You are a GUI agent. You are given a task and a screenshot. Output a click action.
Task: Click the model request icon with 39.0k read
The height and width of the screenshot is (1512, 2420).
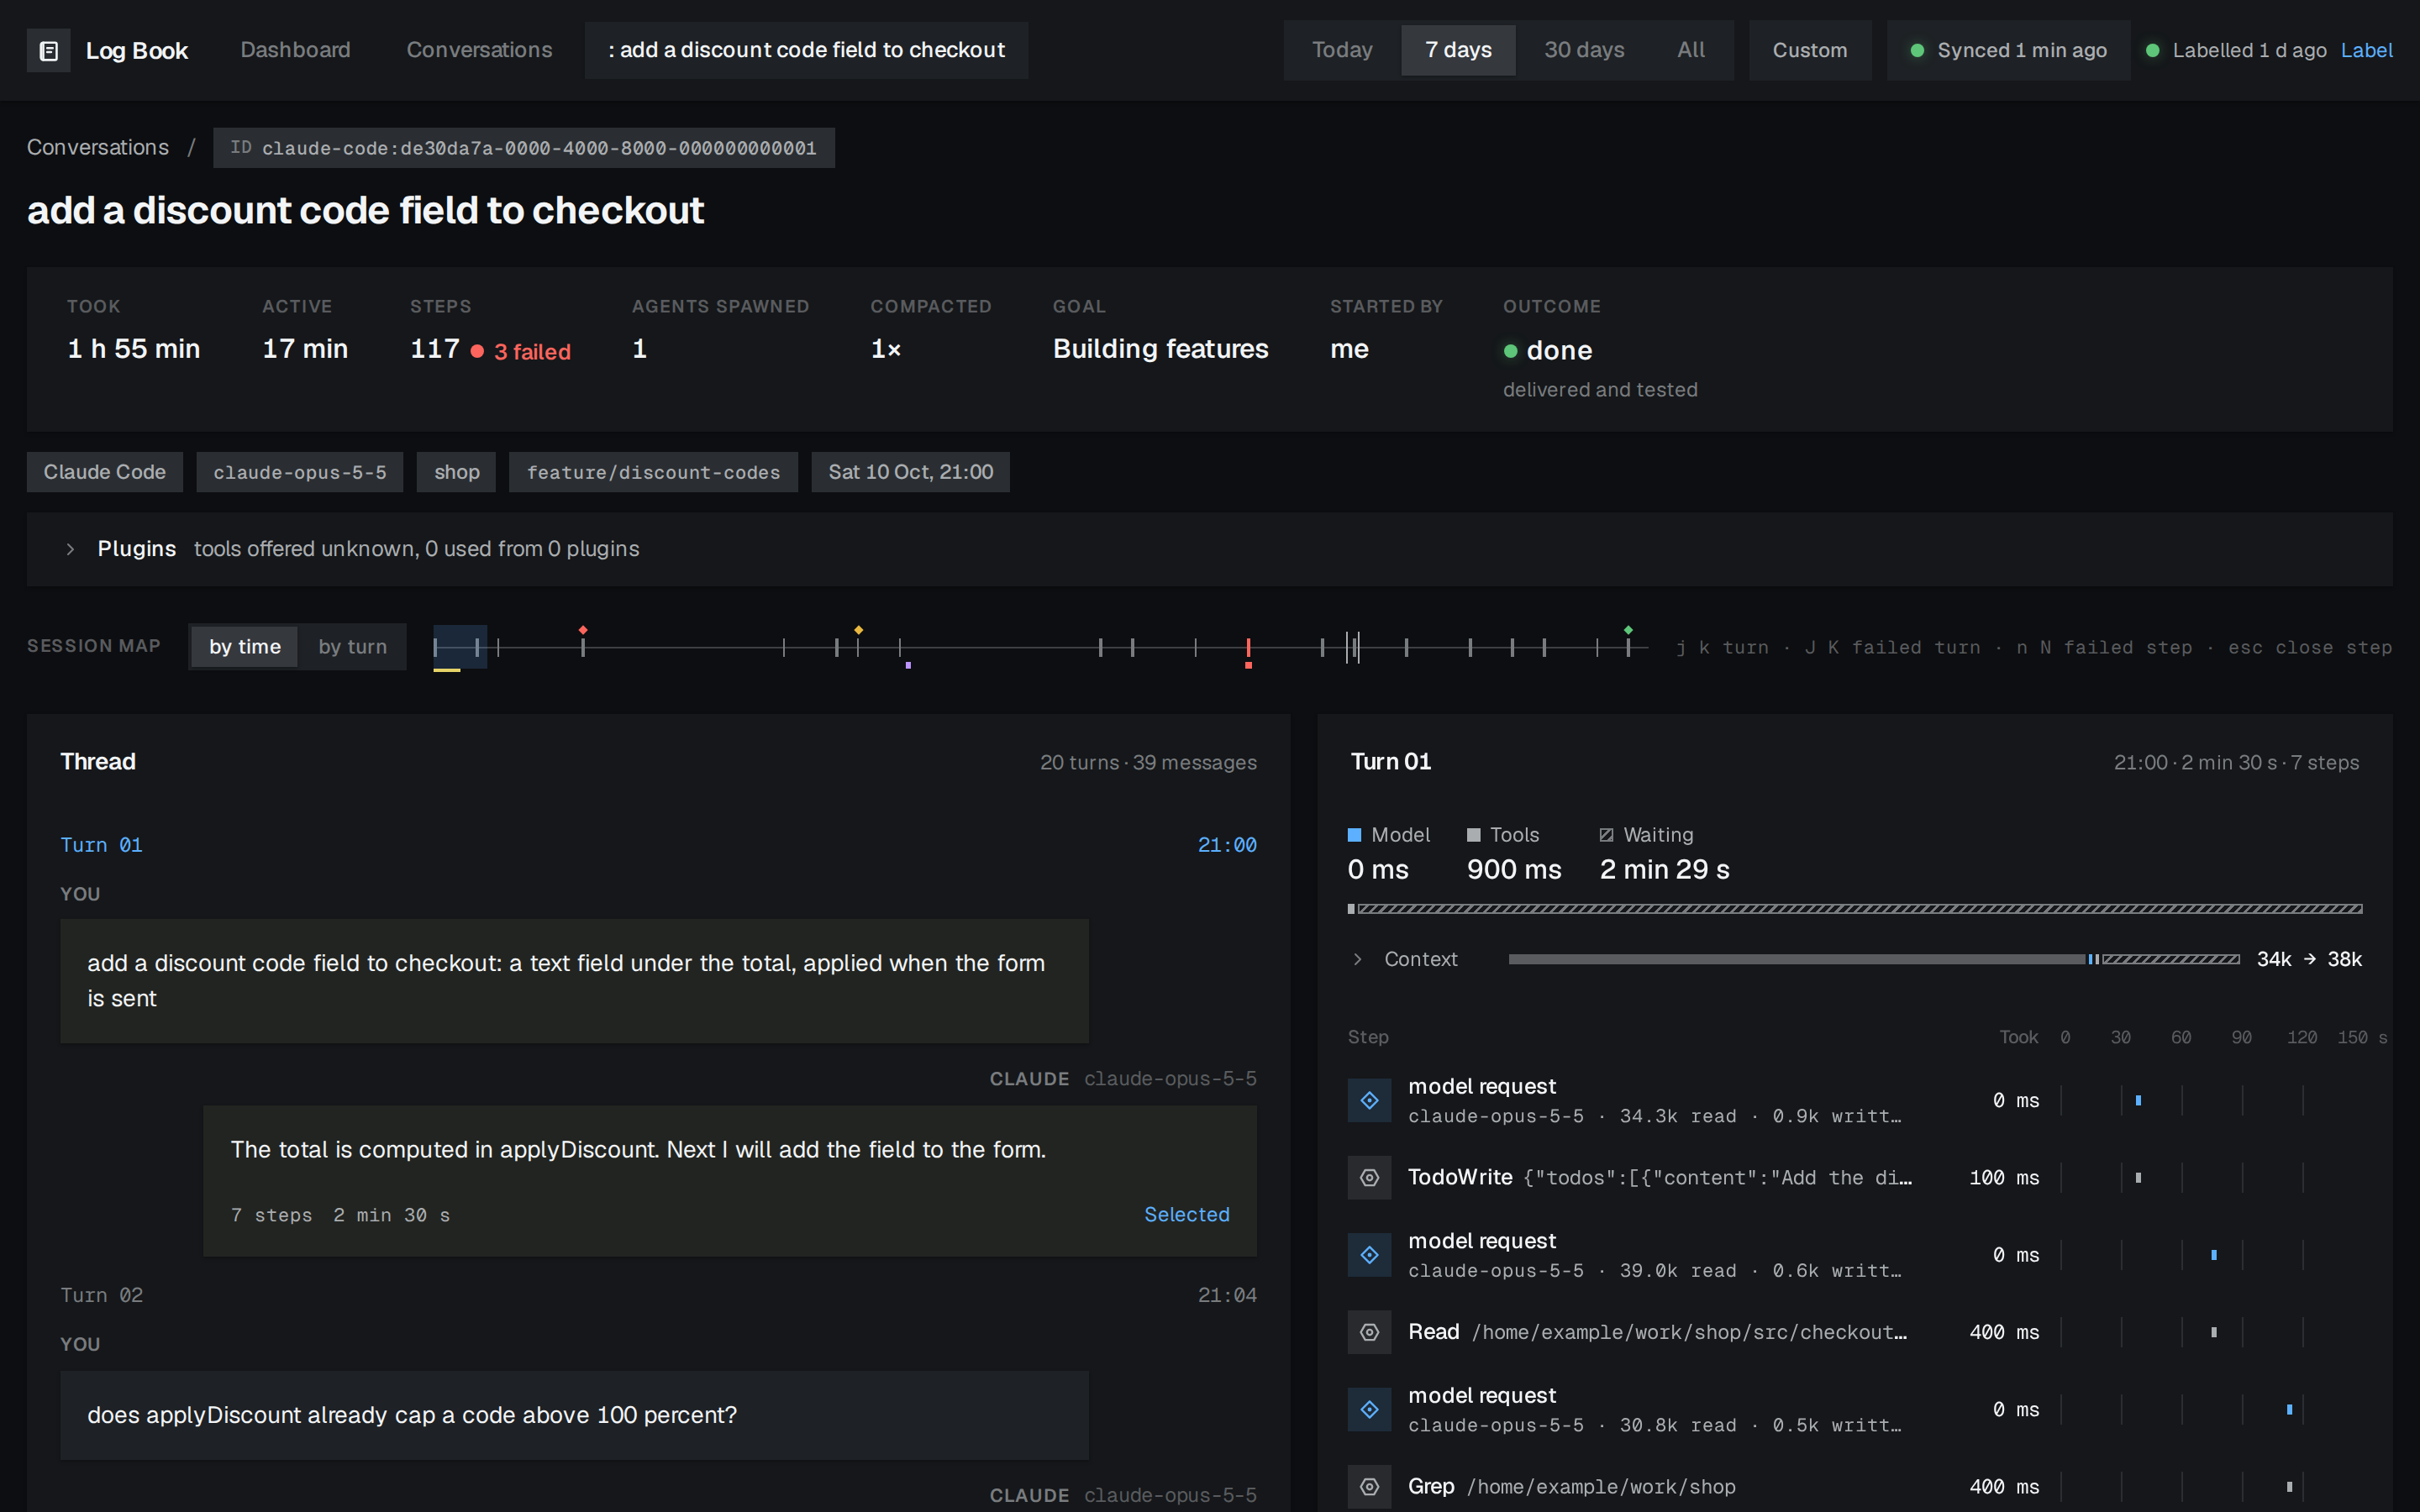[1369, 1255]
